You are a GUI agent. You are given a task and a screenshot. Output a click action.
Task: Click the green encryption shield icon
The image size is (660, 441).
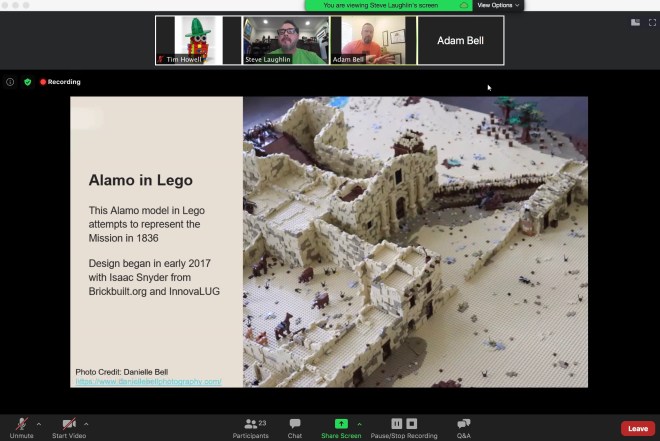27,82
